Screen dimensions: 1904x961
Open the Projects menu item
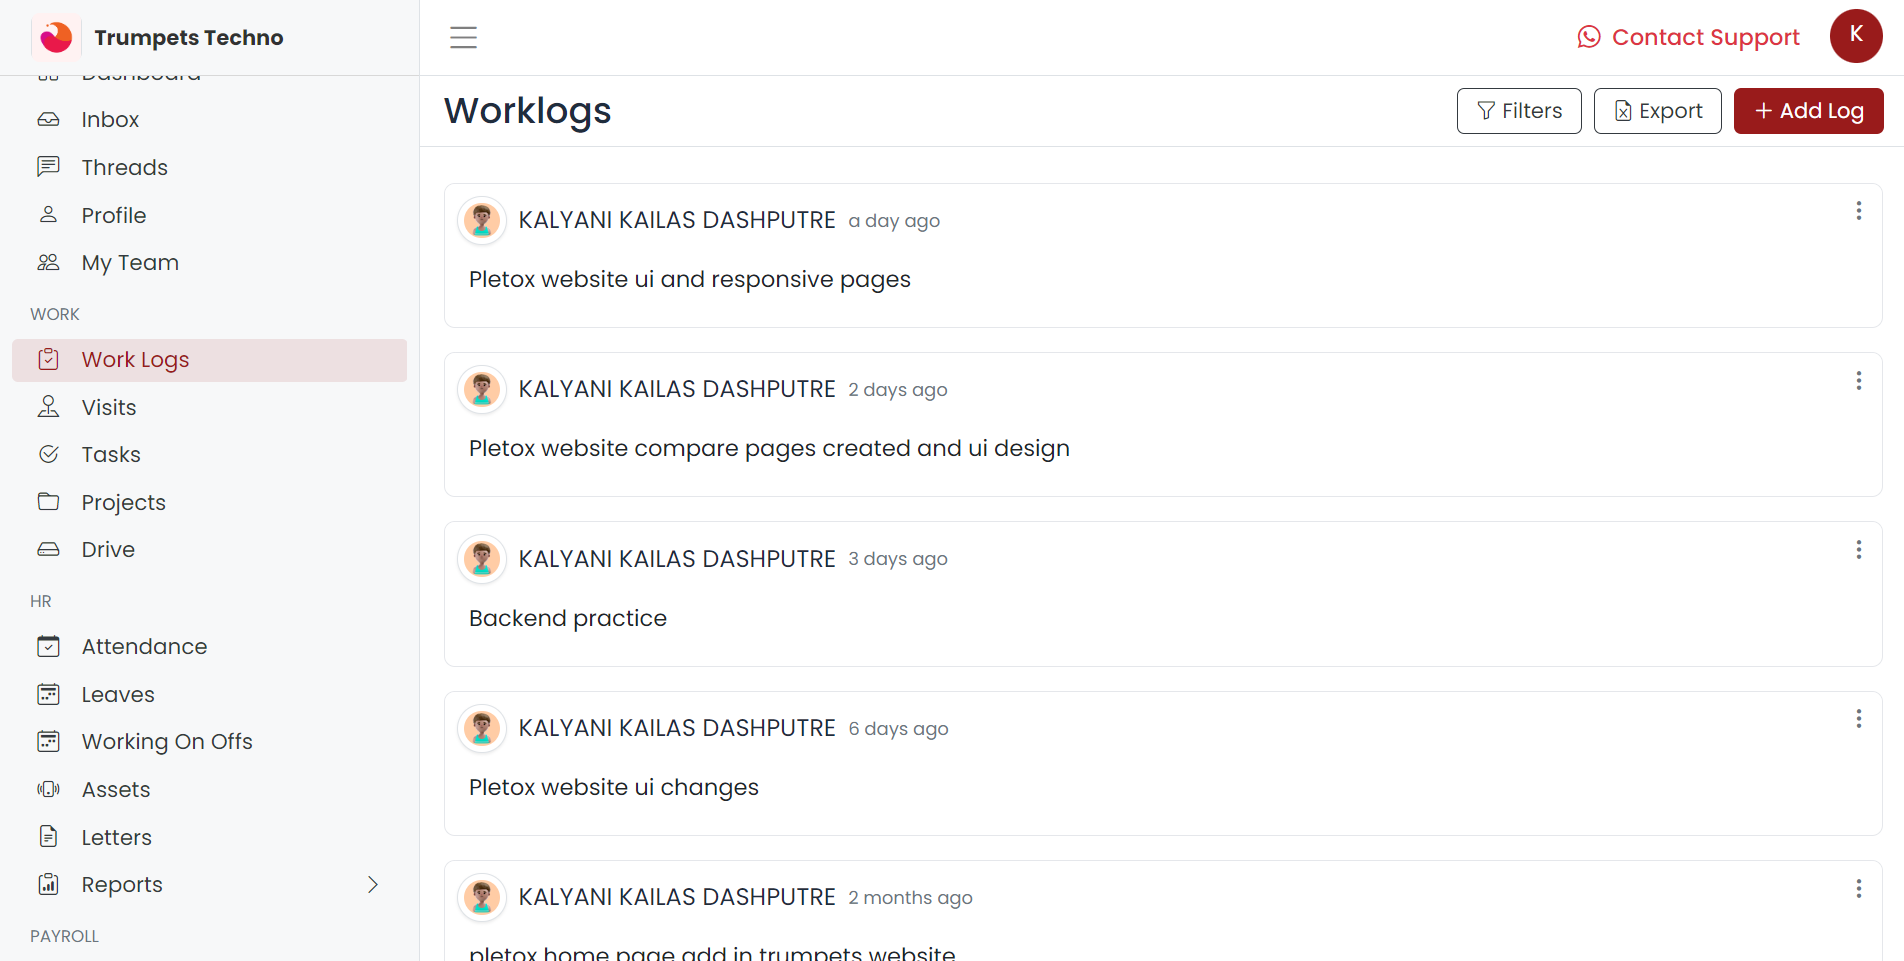click(123, 503)
